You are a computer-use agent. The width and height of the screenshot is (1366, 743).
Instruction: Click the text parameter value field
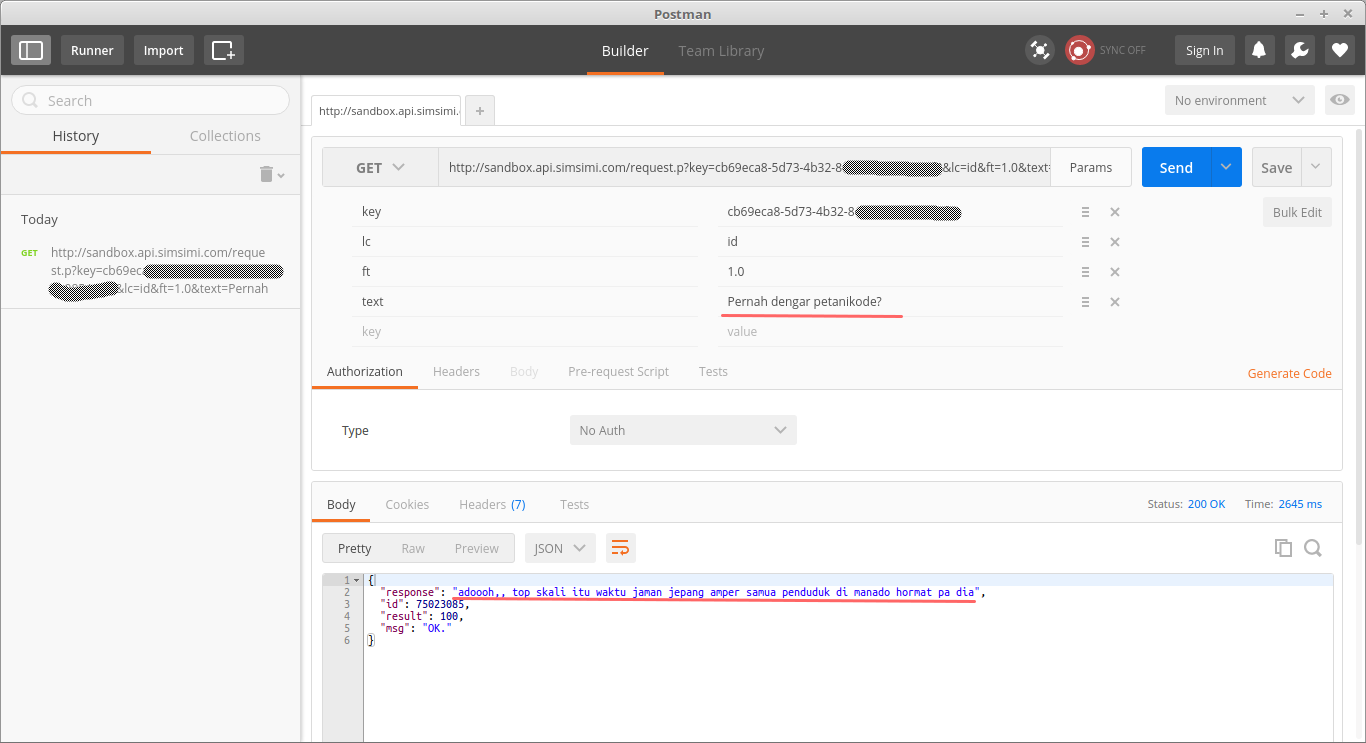[890, 302]
